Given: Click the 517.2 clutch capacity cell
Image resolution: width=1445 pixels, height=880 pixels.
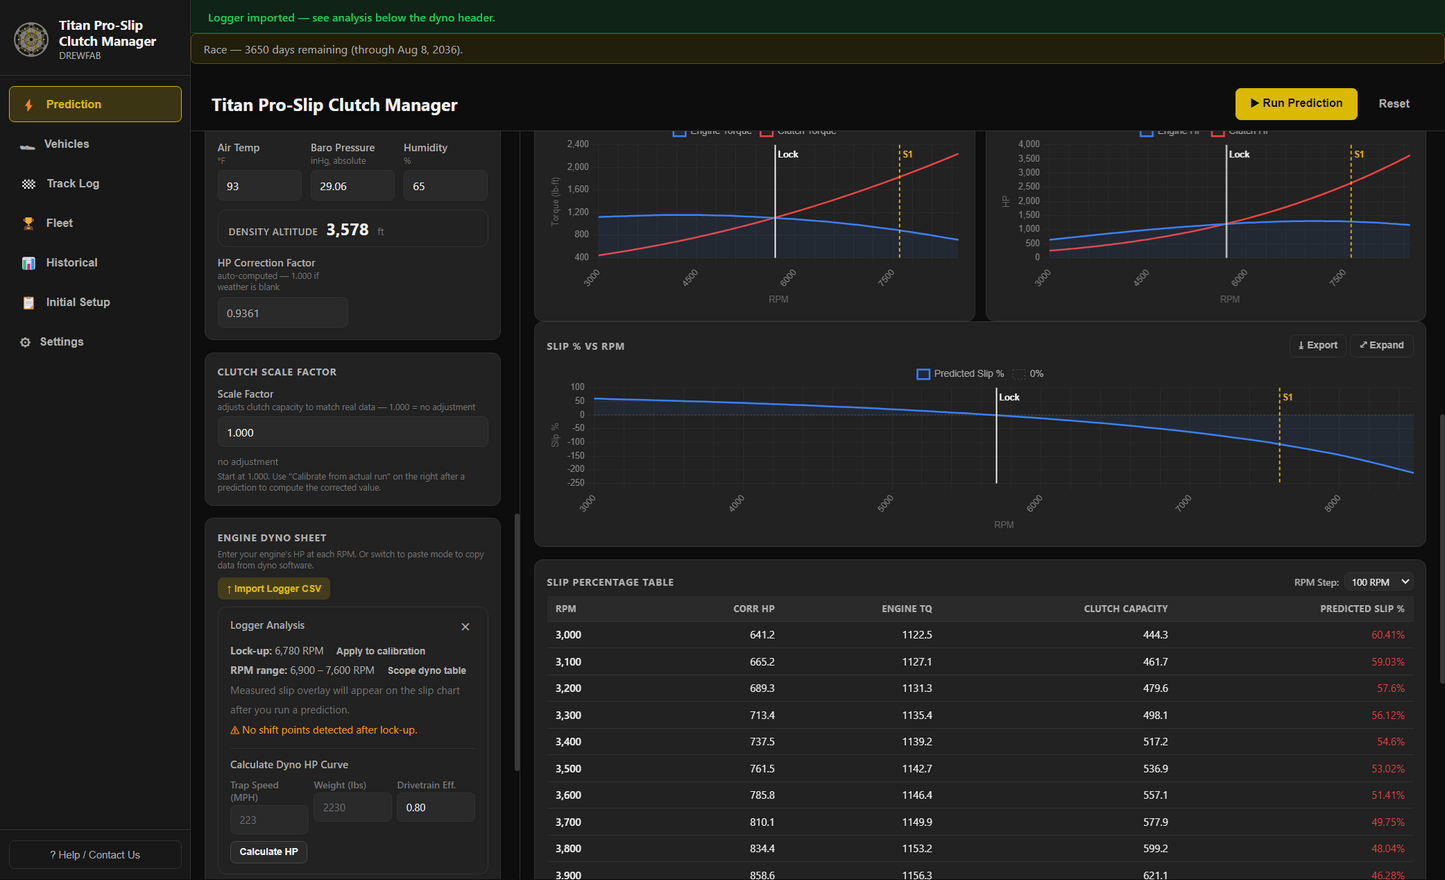Looking at the screenshot, I should (1155, 742).
